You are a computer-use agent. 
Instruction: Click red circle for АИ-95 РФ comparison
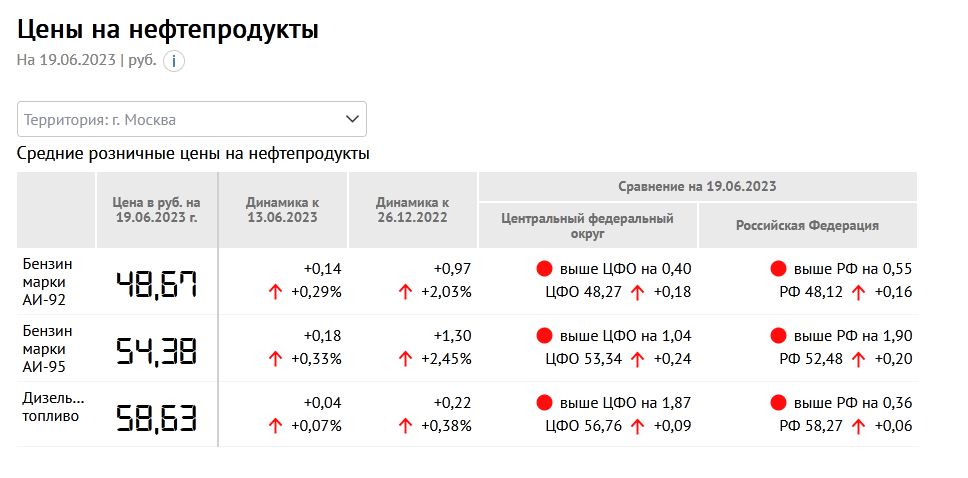[x=778, y=335]
